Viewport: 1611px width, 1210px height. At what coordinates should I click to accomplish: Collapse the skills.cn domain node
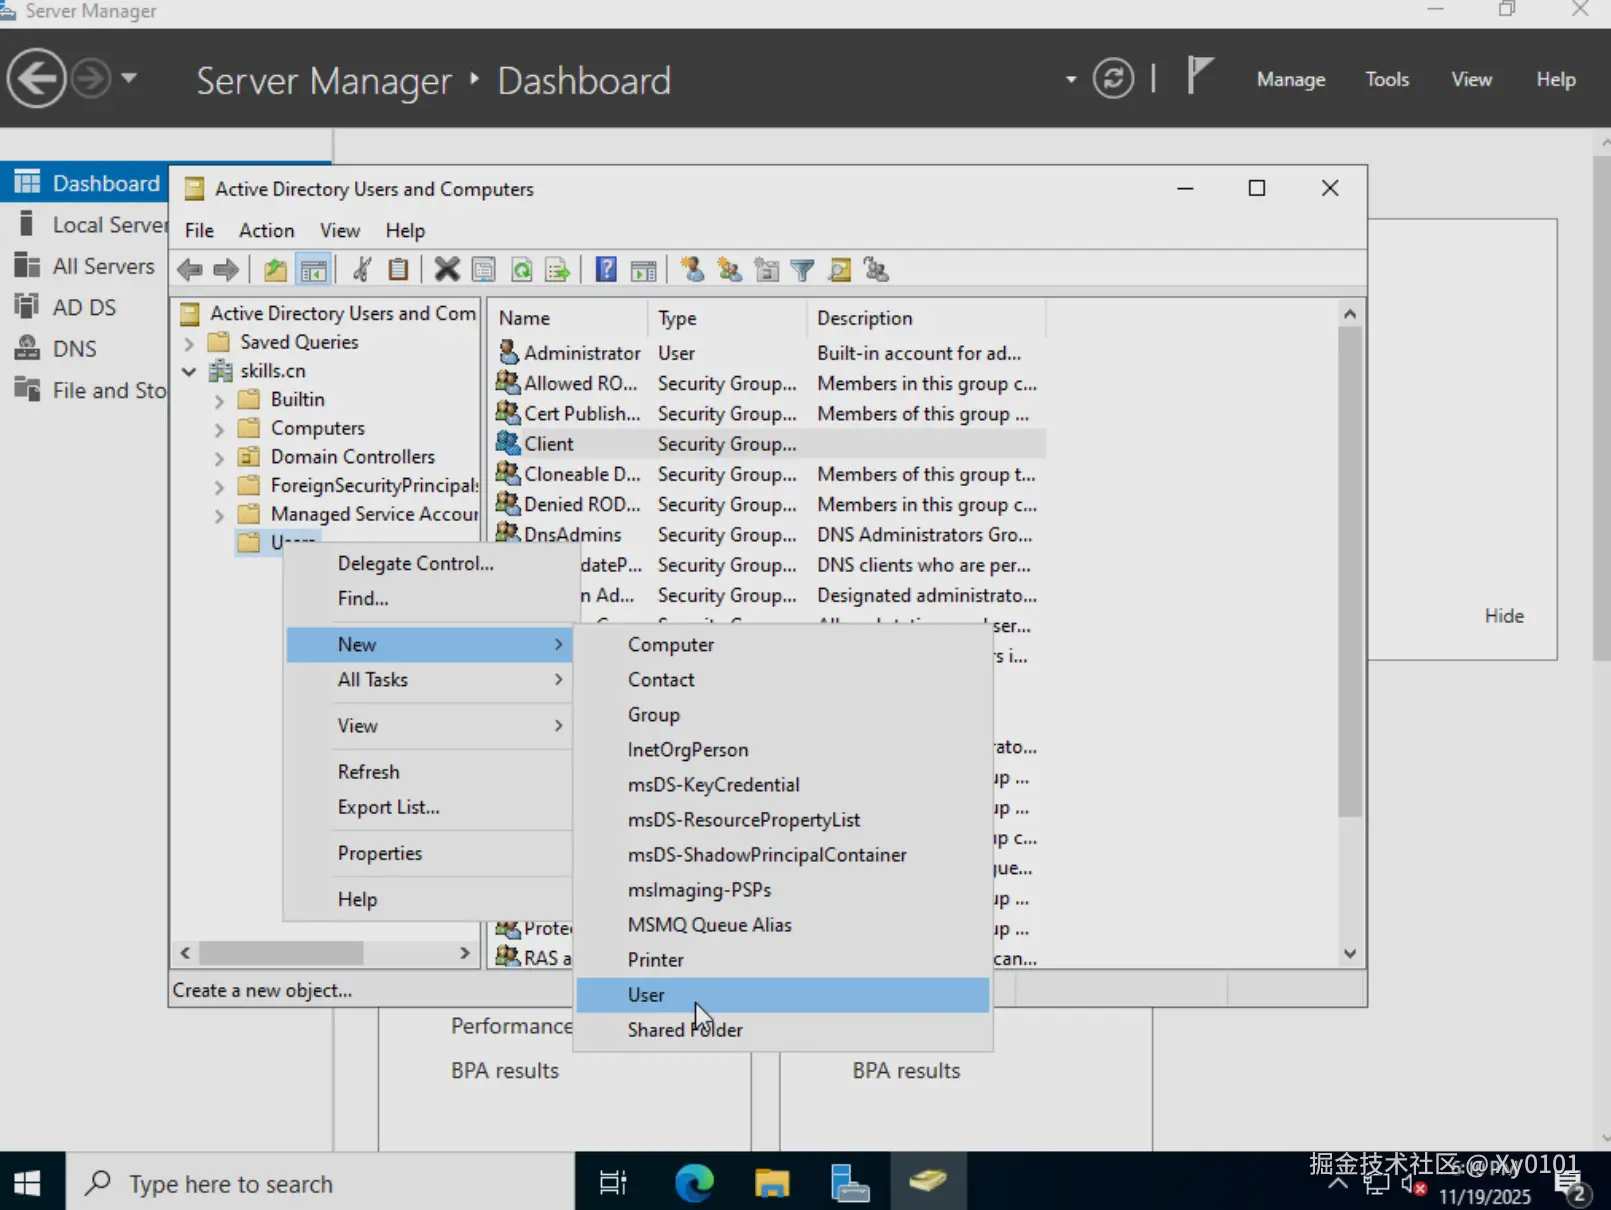tap(189, 371)
